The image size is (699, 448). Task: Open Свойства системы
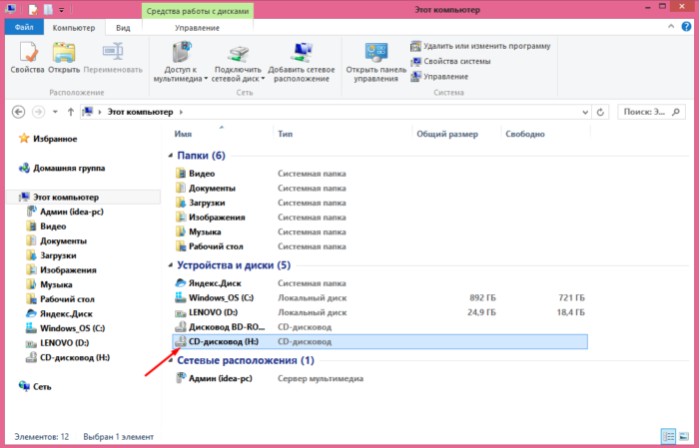click(451, 61)
